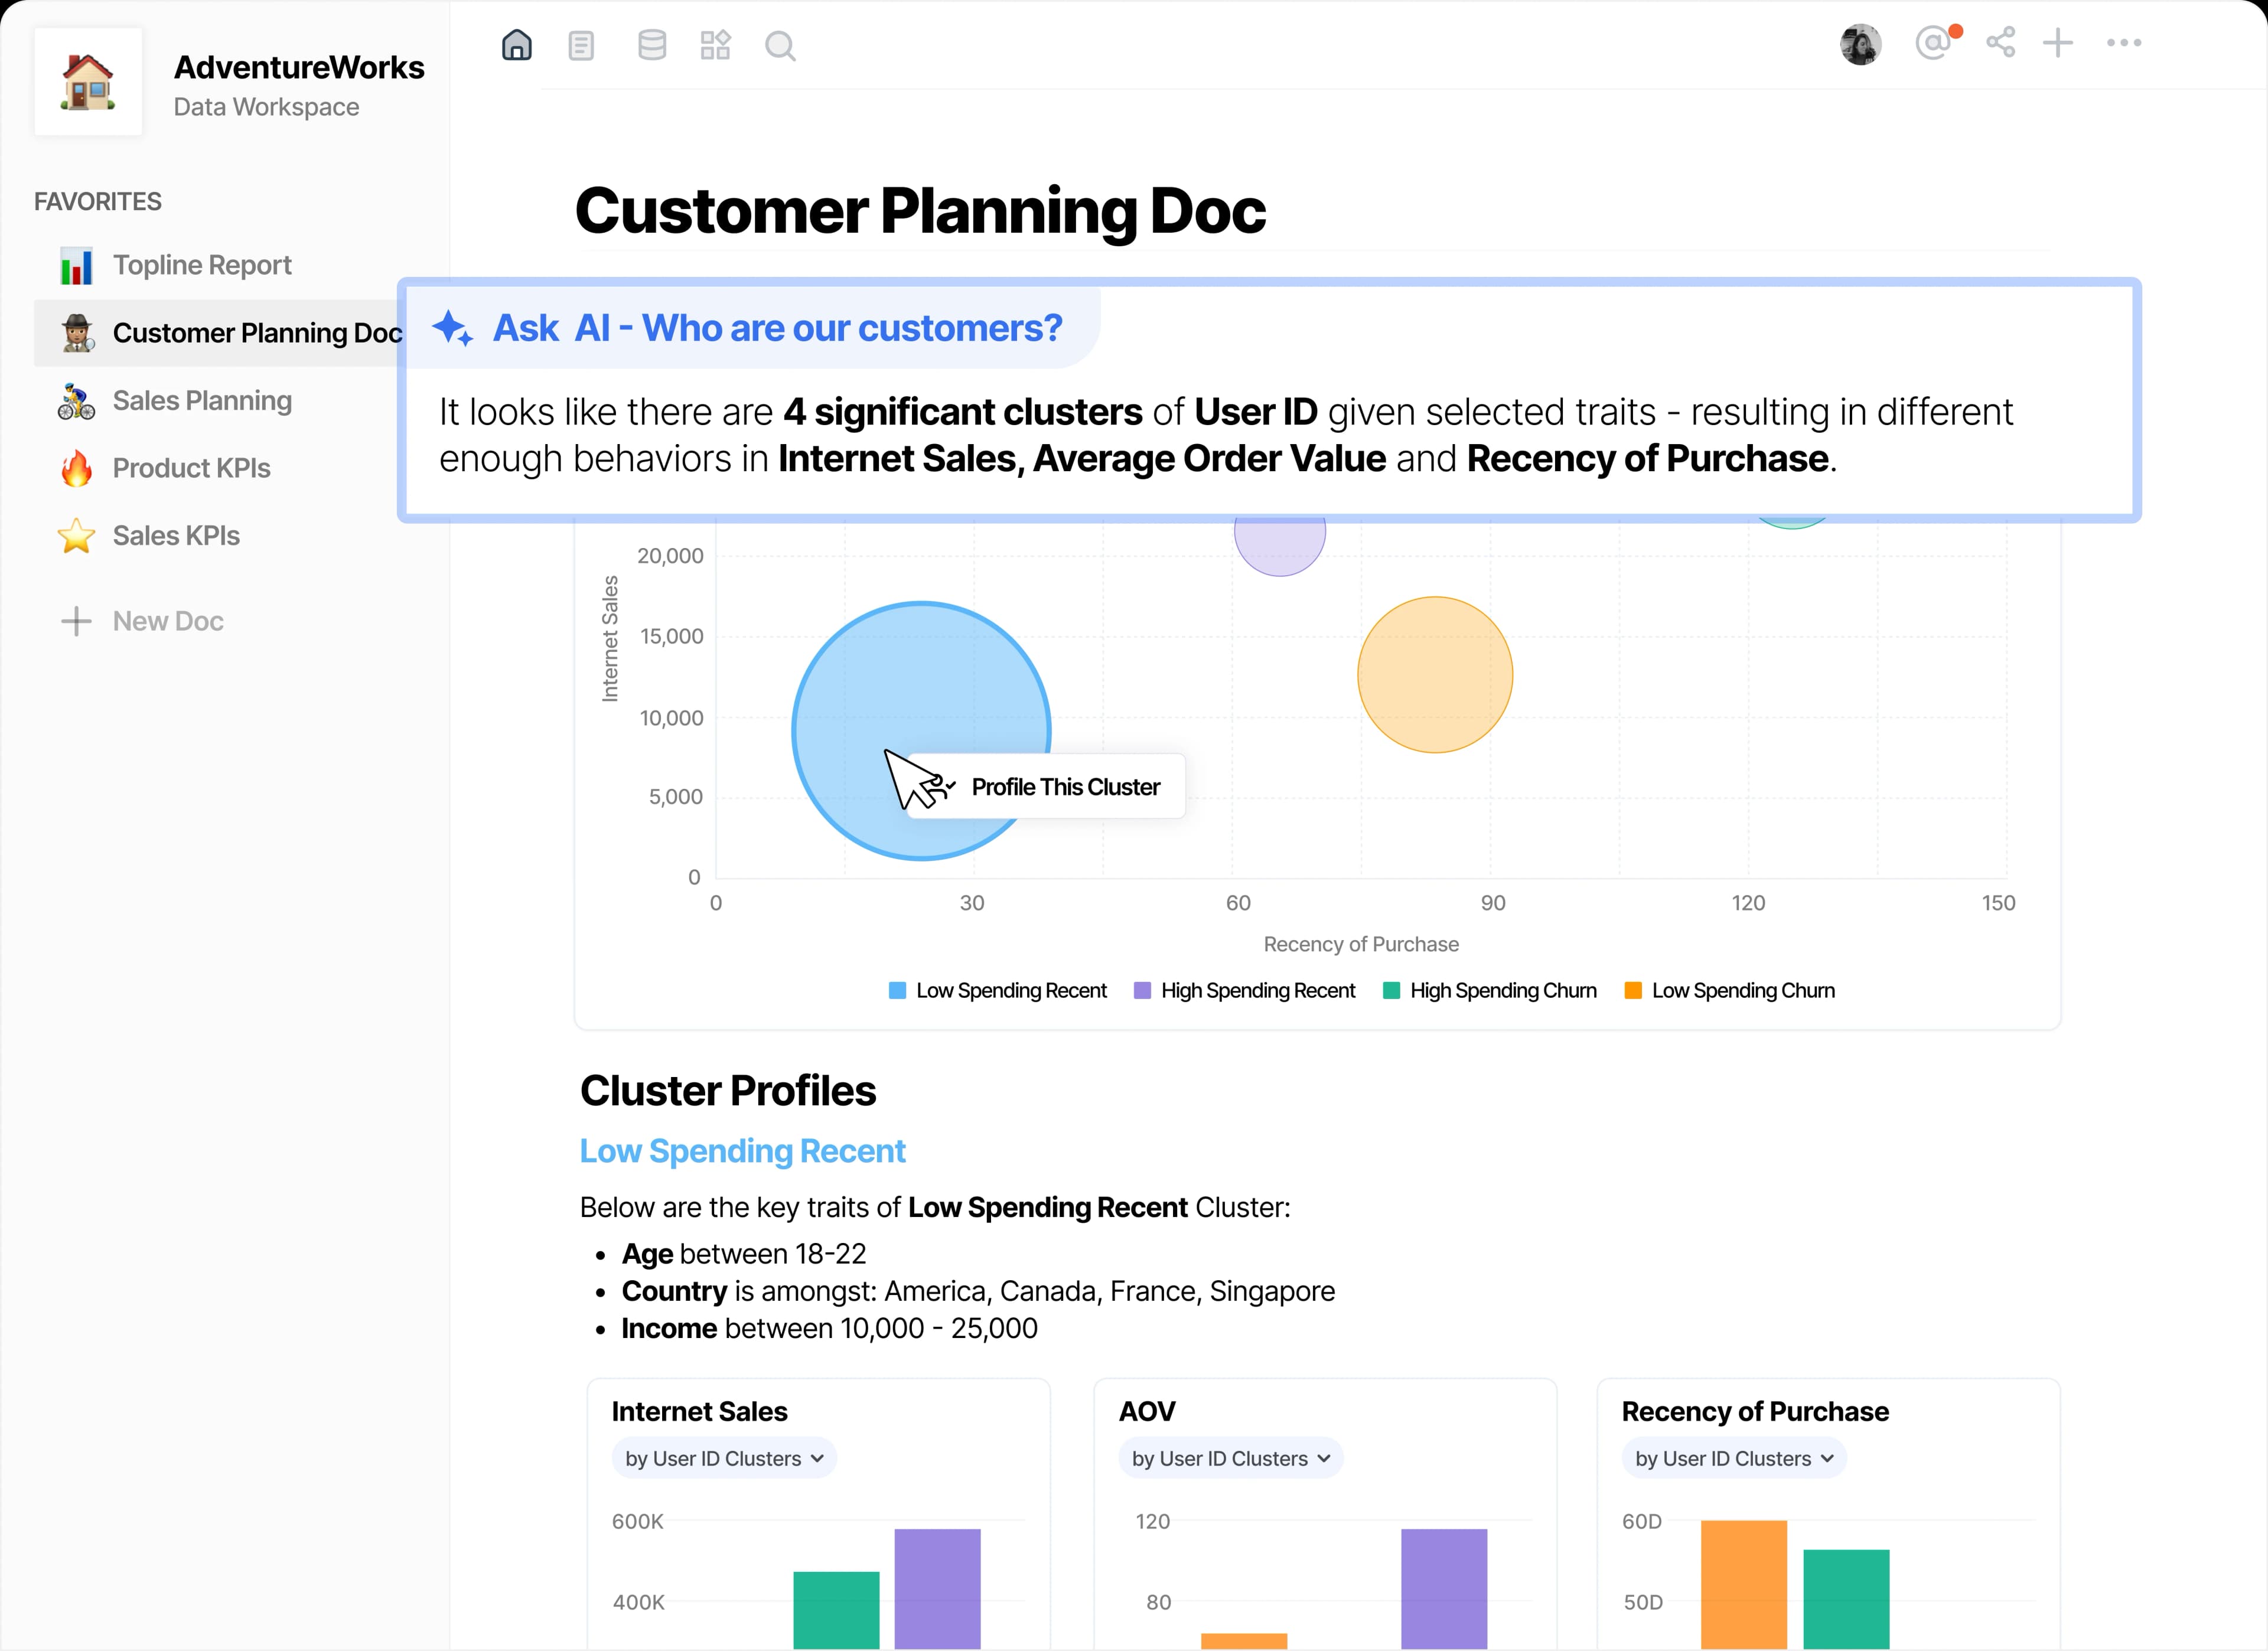Image resolution: width=2268 pixels, height=1651 pixels.
Task: Expand Recency of Purchase clusters dropdown
Action: click(x=1734, y=1458)
